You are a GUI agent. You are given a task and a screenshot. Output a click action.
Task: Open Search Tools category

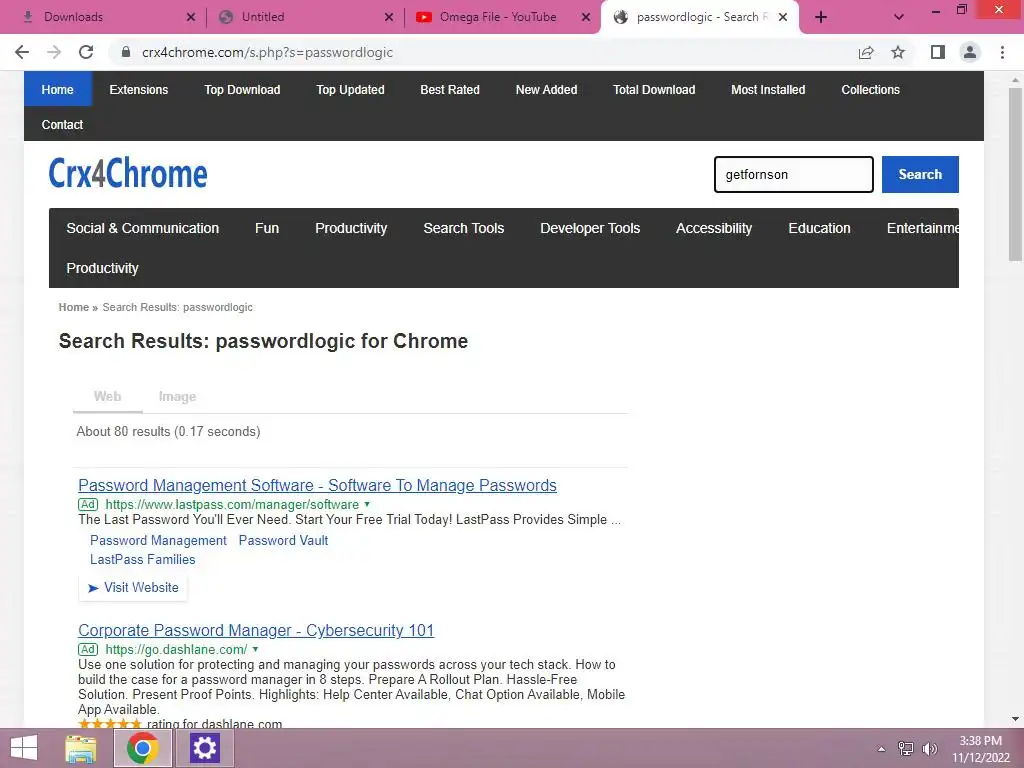(x=464, y=228)
